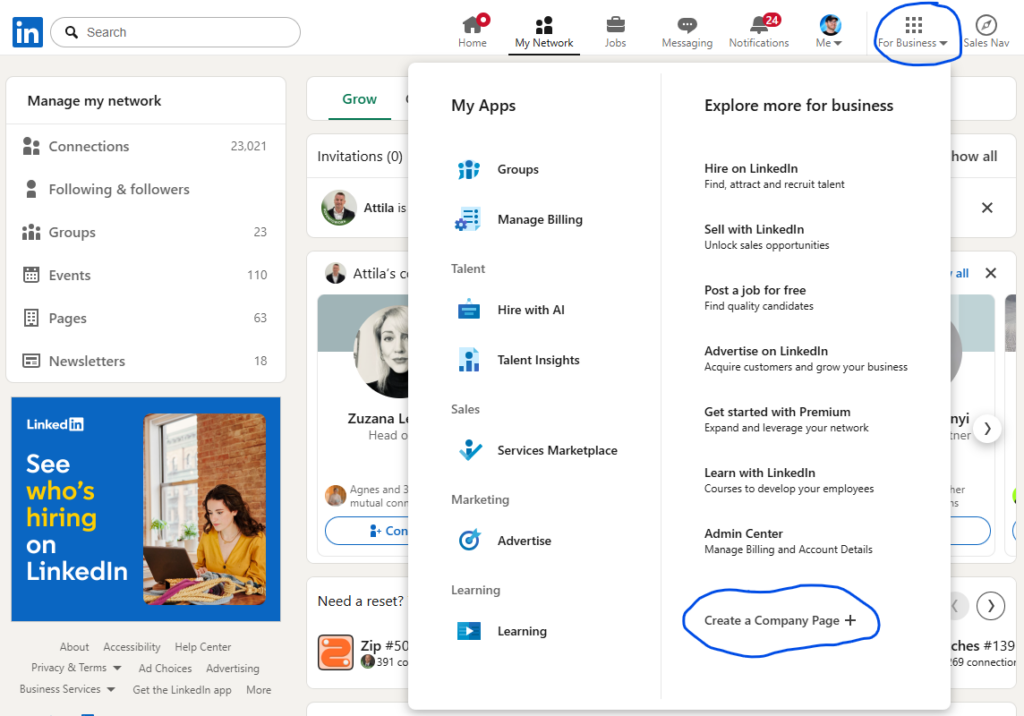The width and height of the screenshot is (1024, 716).
Task: Select Learn with LinkedIn option
Action: (789, 480)
